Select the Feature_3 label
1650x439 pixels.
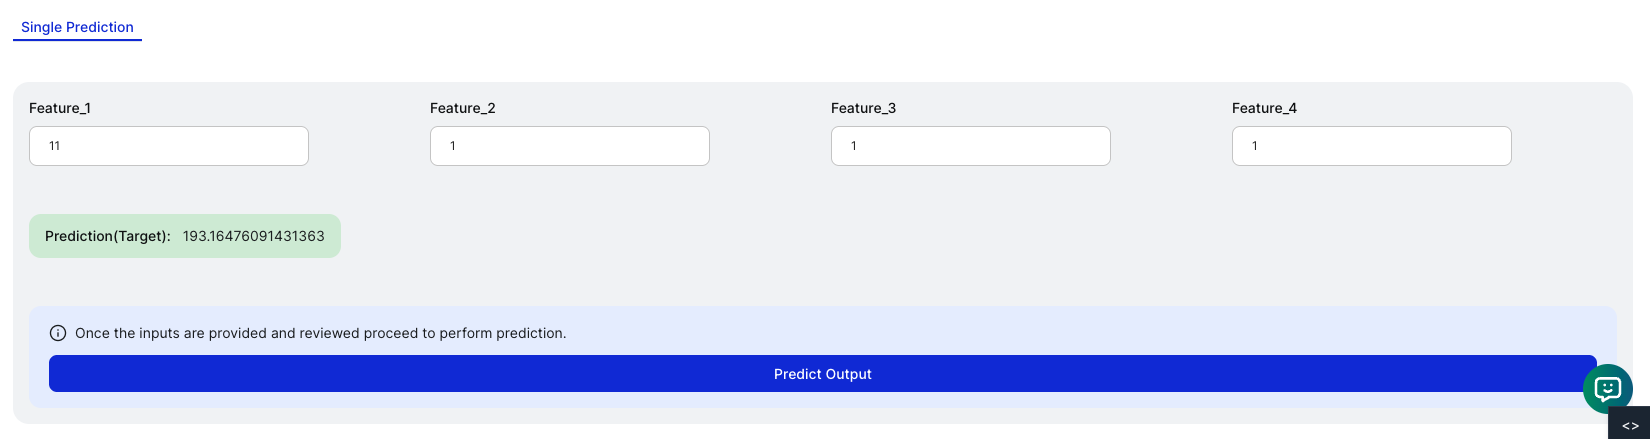(864, 108)
